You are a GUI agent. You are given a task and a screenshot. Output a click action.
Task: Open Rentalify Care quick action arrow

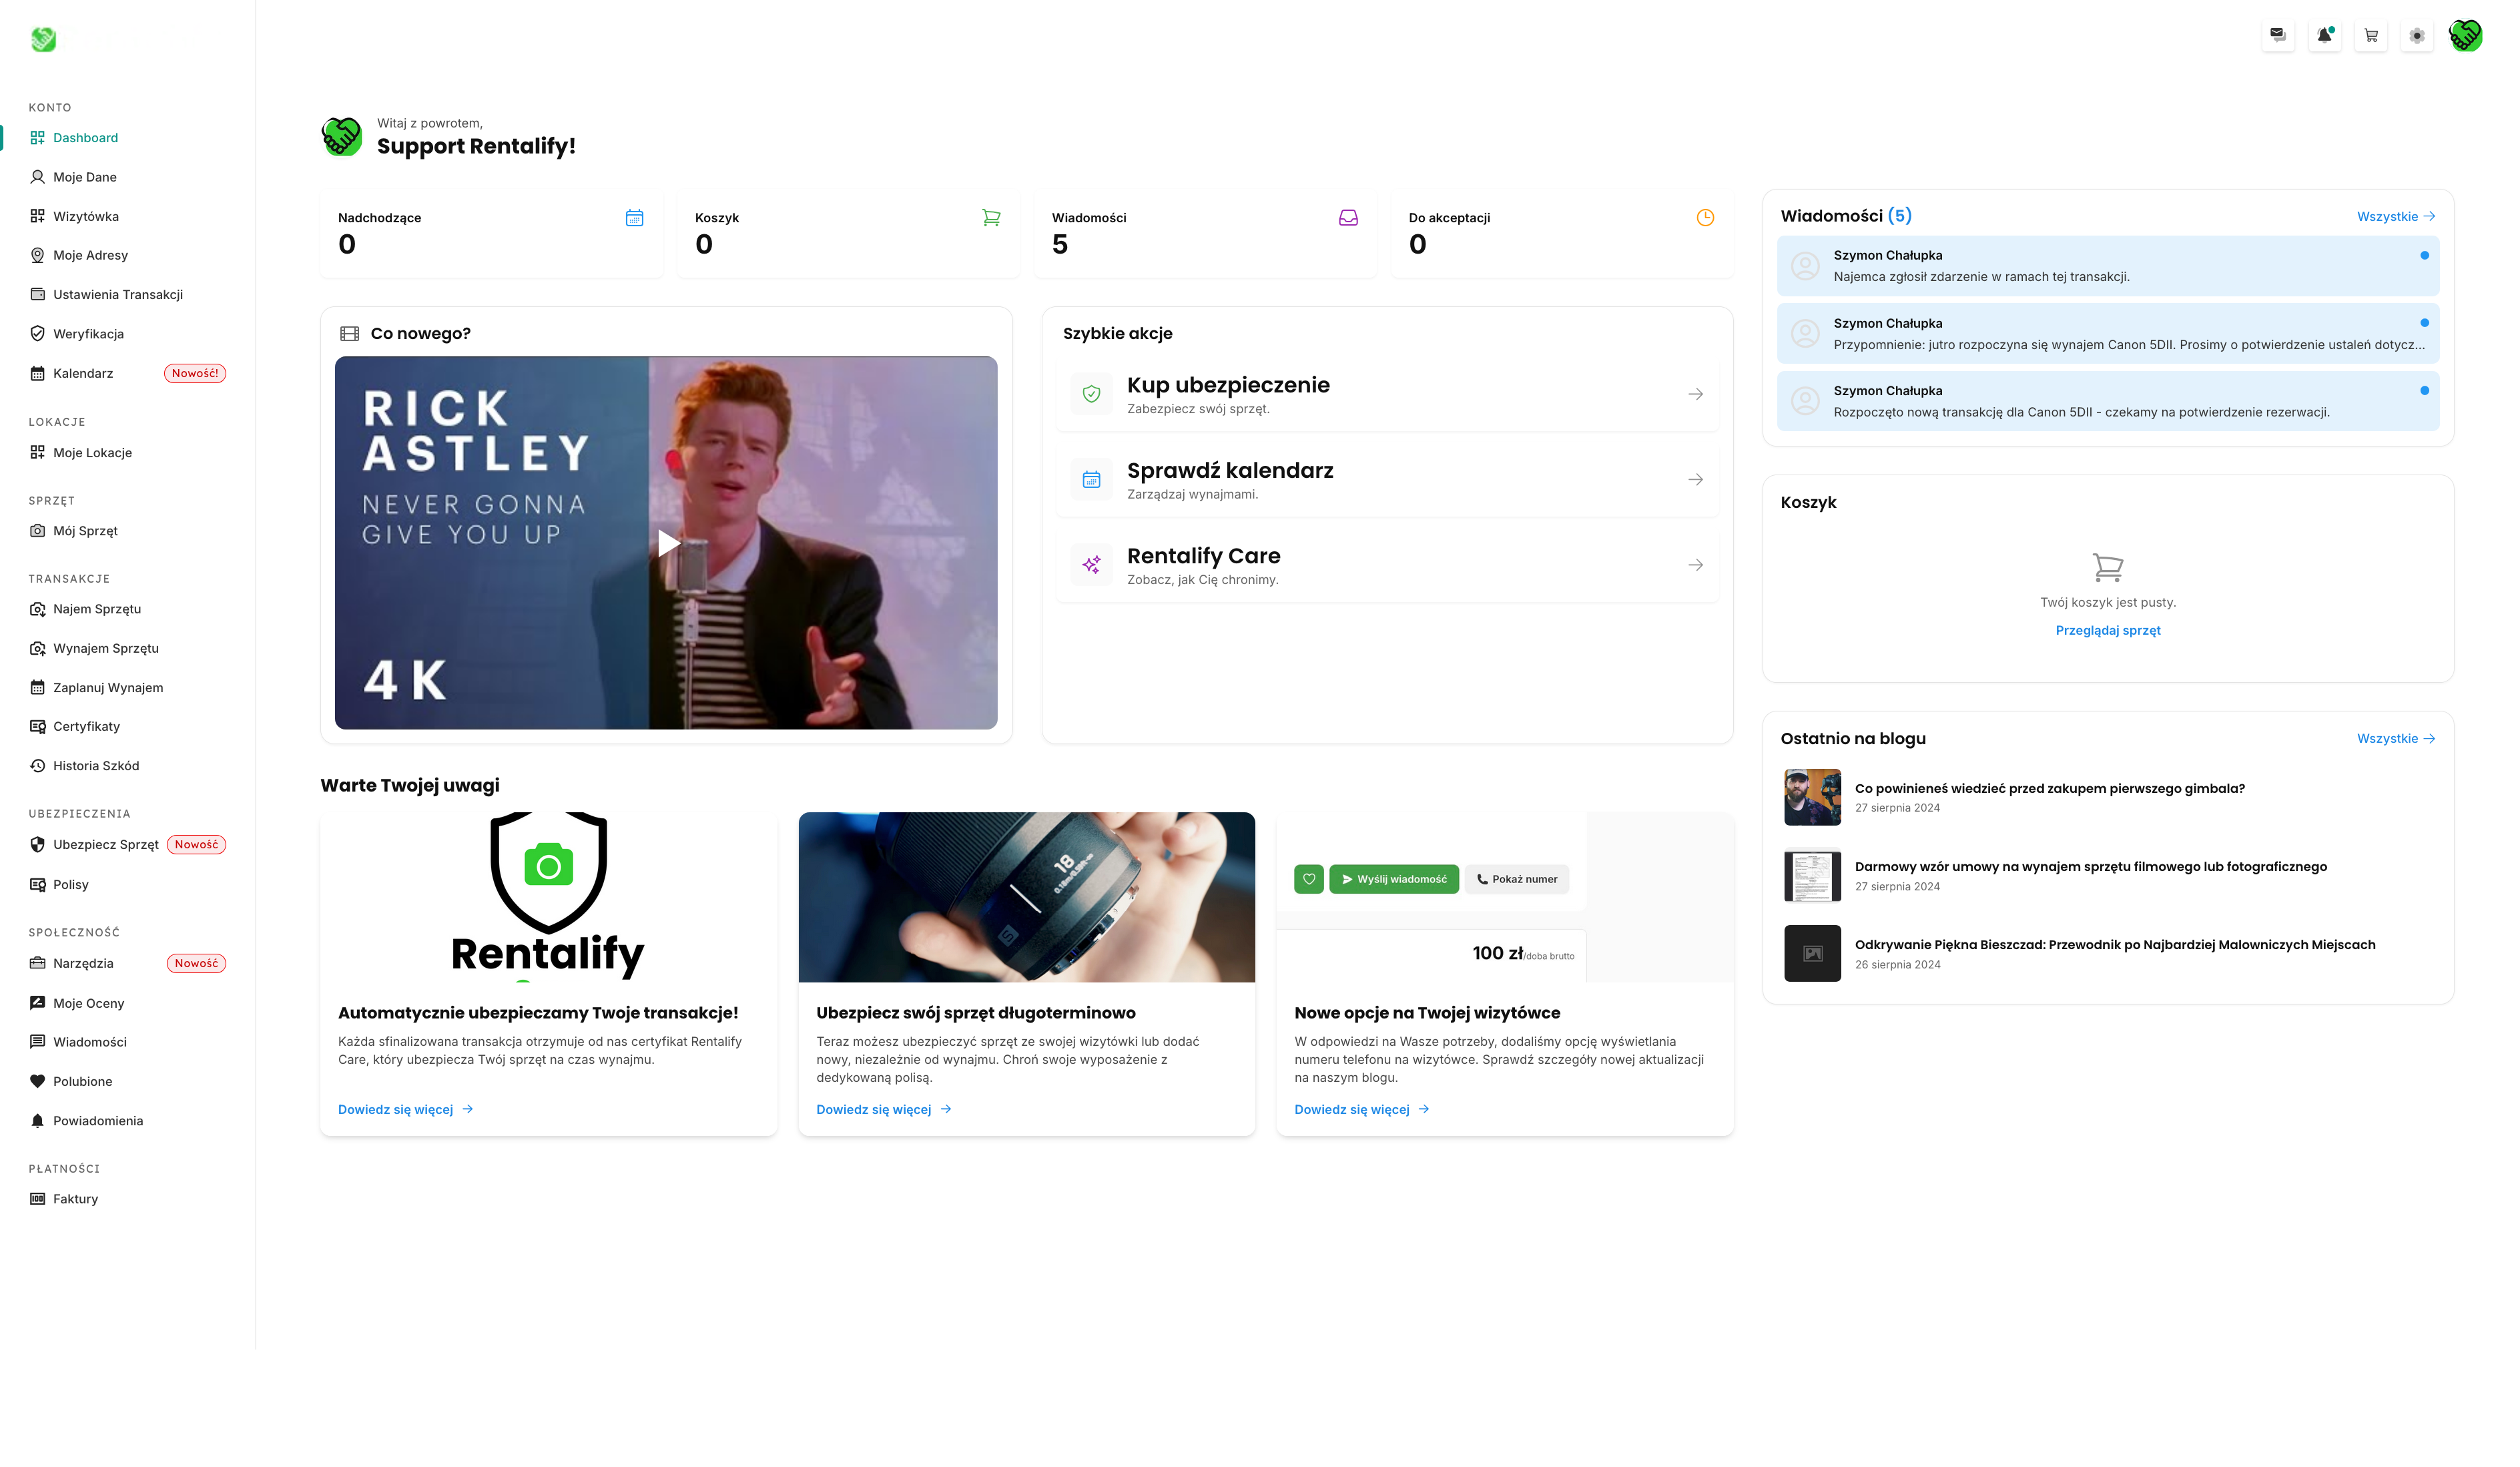1695,565
